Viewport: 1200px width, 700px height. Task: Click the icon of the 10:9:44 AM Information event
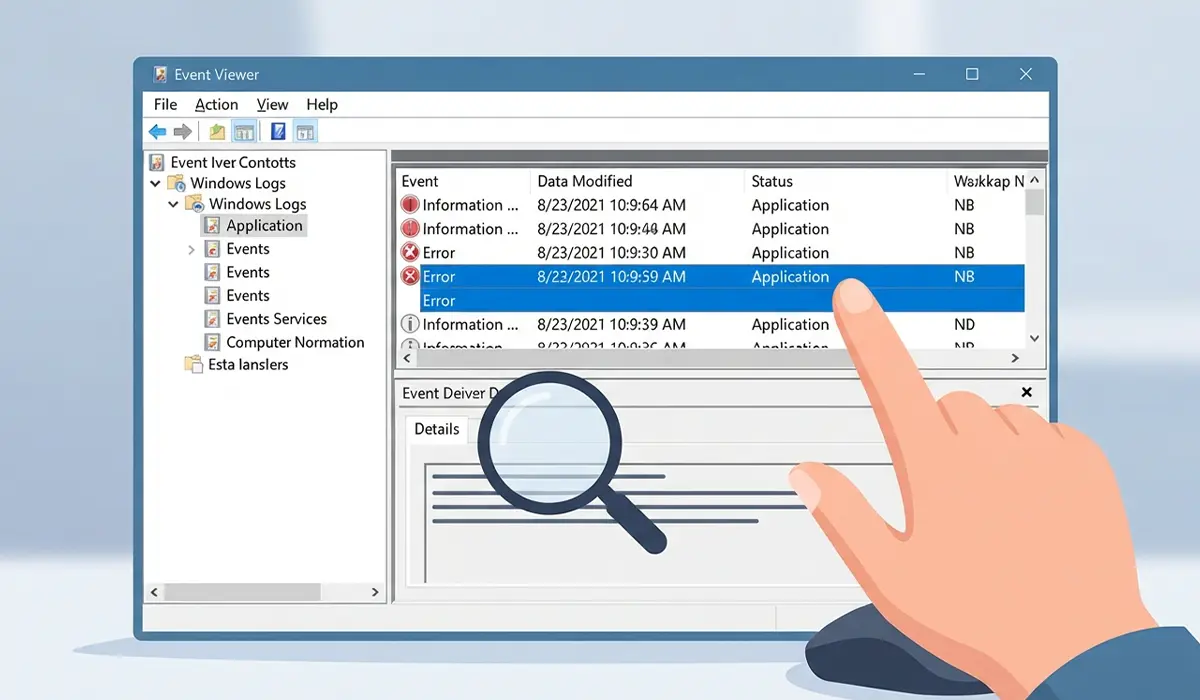[x=410, y=229]
